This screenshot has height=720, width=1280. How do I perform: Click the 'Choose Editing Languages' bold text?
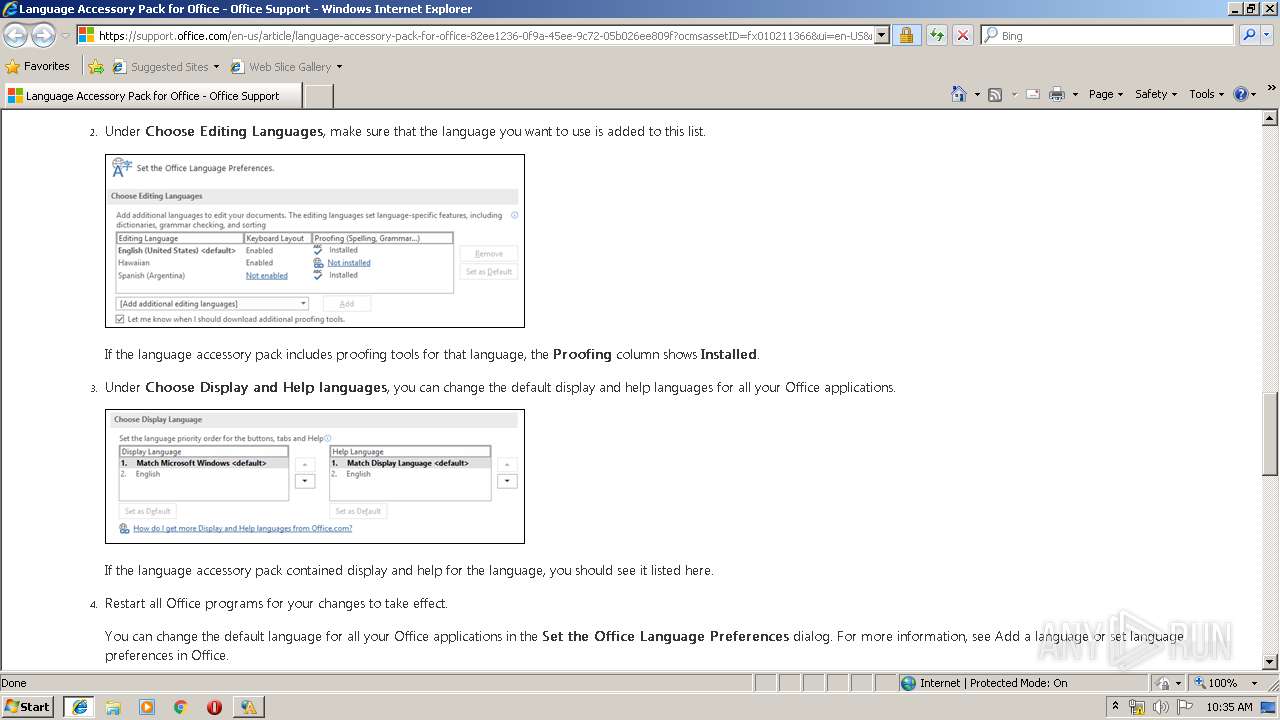[234, 131]
